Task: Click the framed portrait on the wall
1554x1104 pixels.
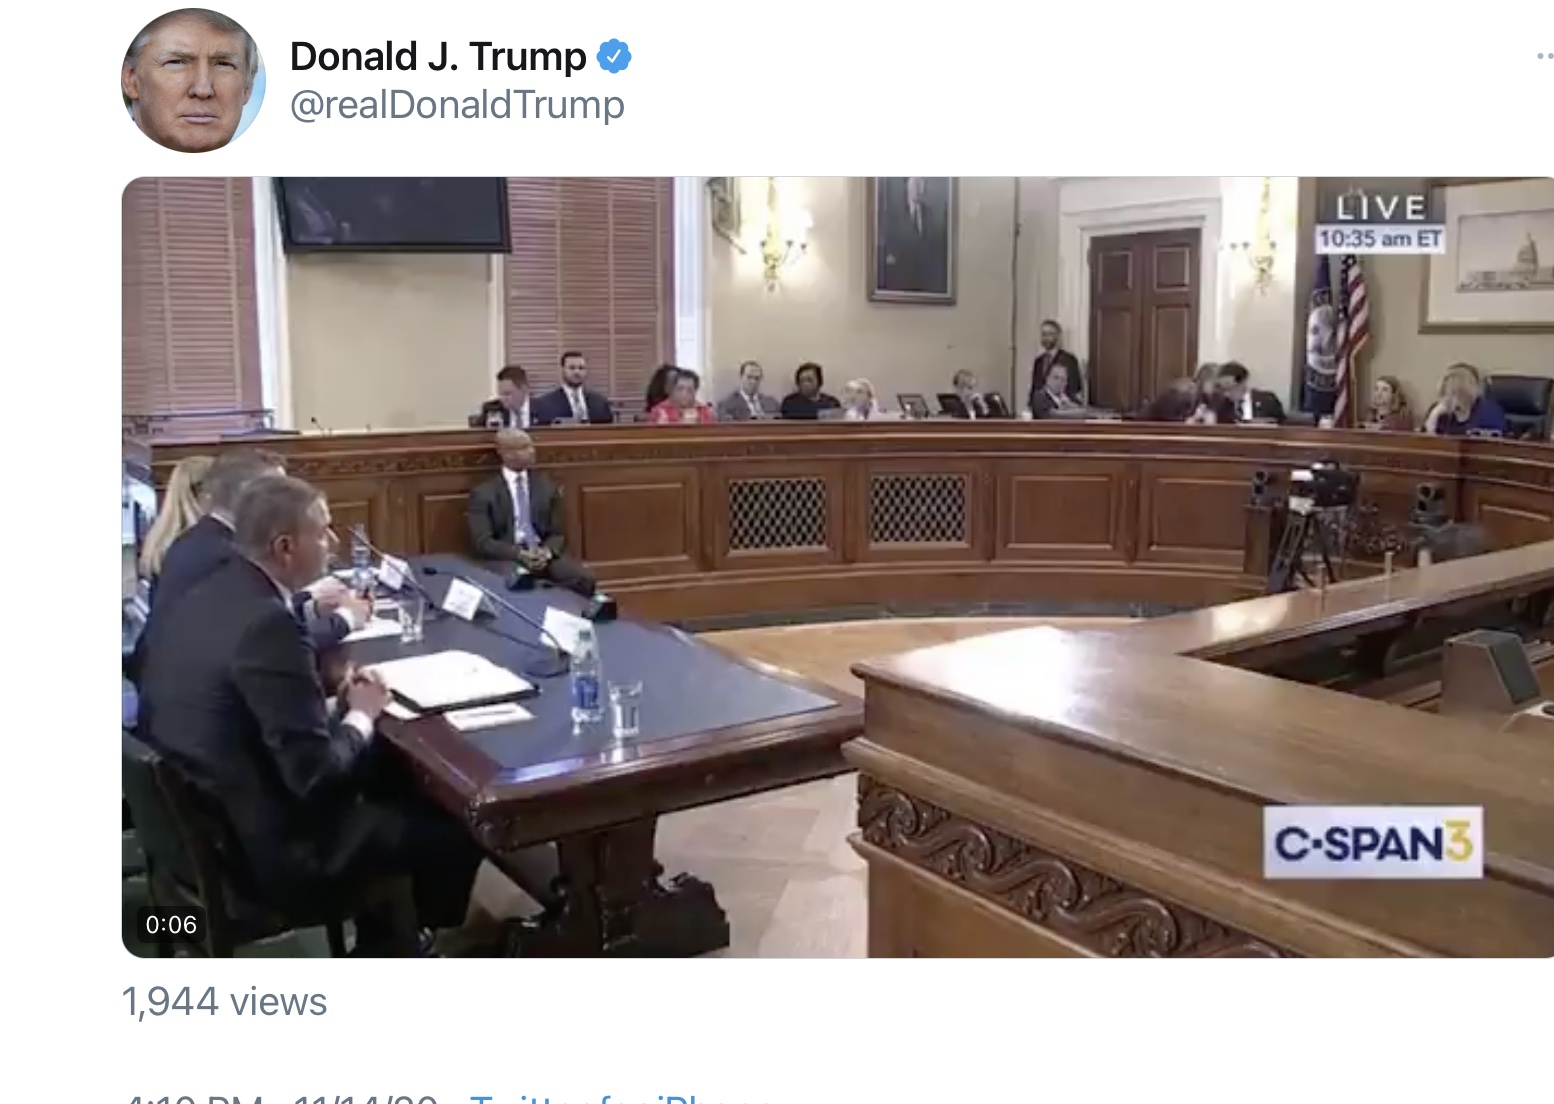Action: (911, 238)
